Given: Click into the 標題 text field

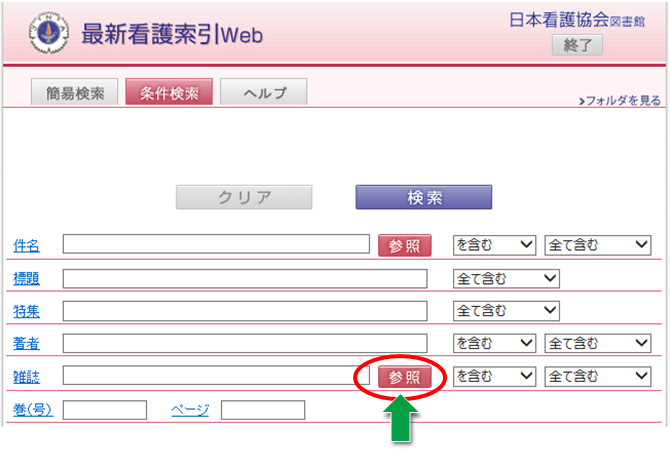Looking at the screenshot, I should pyautogui.click(x=245, y=279).
